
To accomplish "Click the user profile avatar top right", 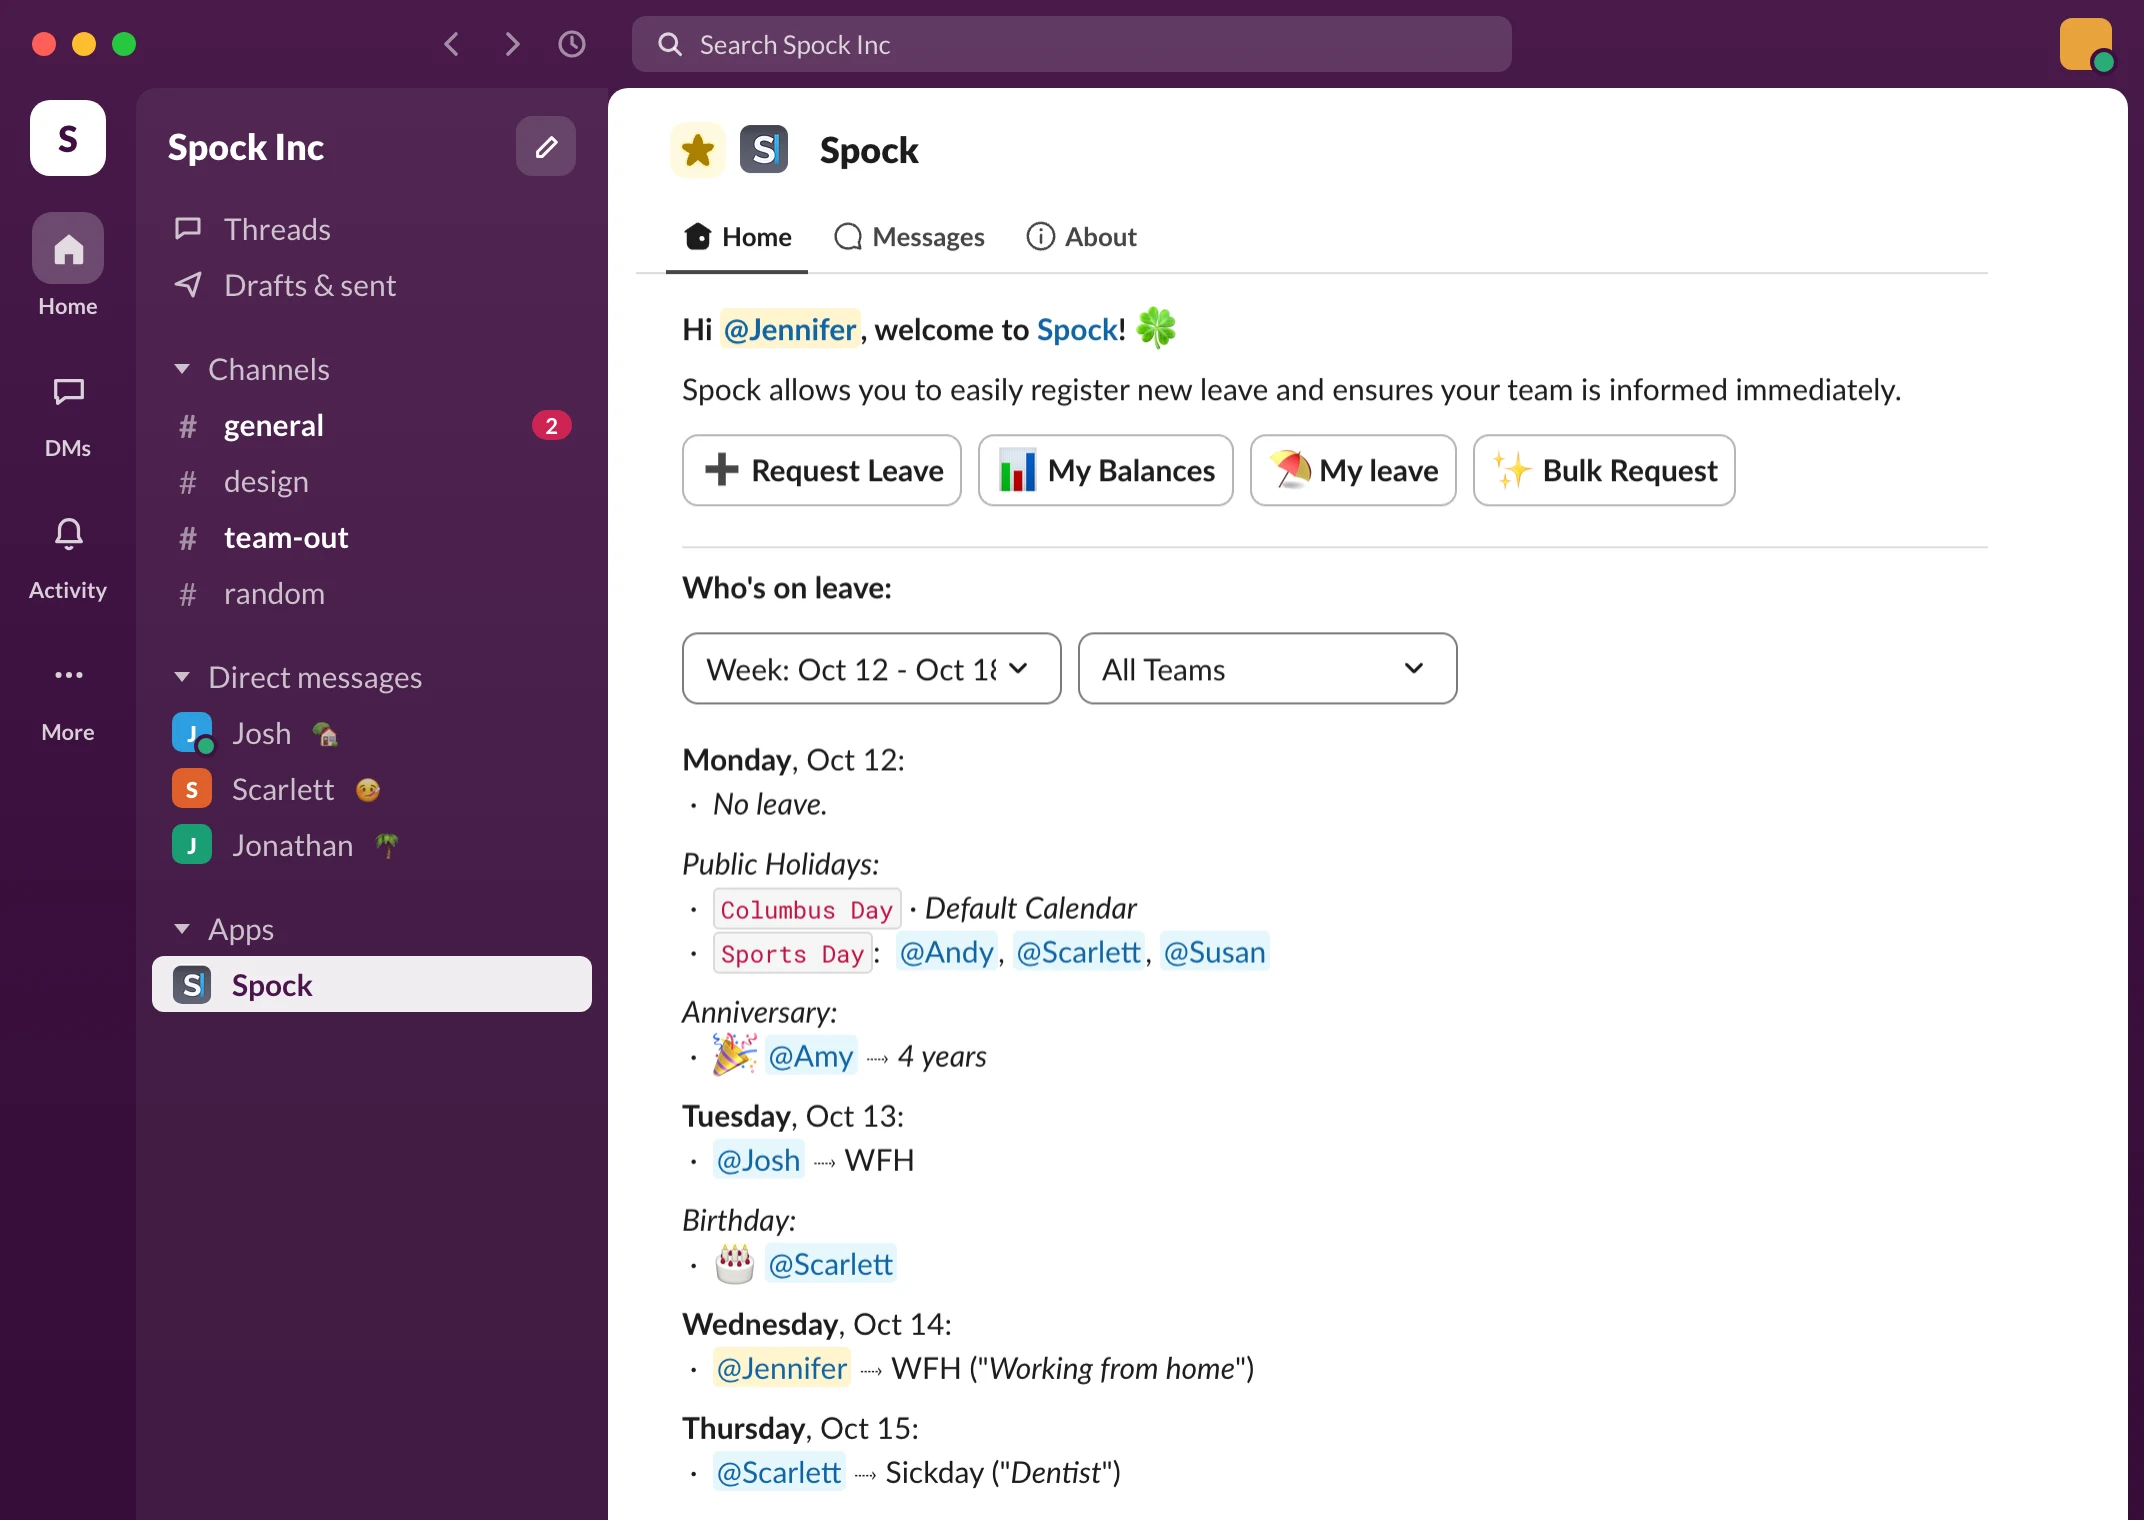I will pyautogui.click(x=2086, y=44).
